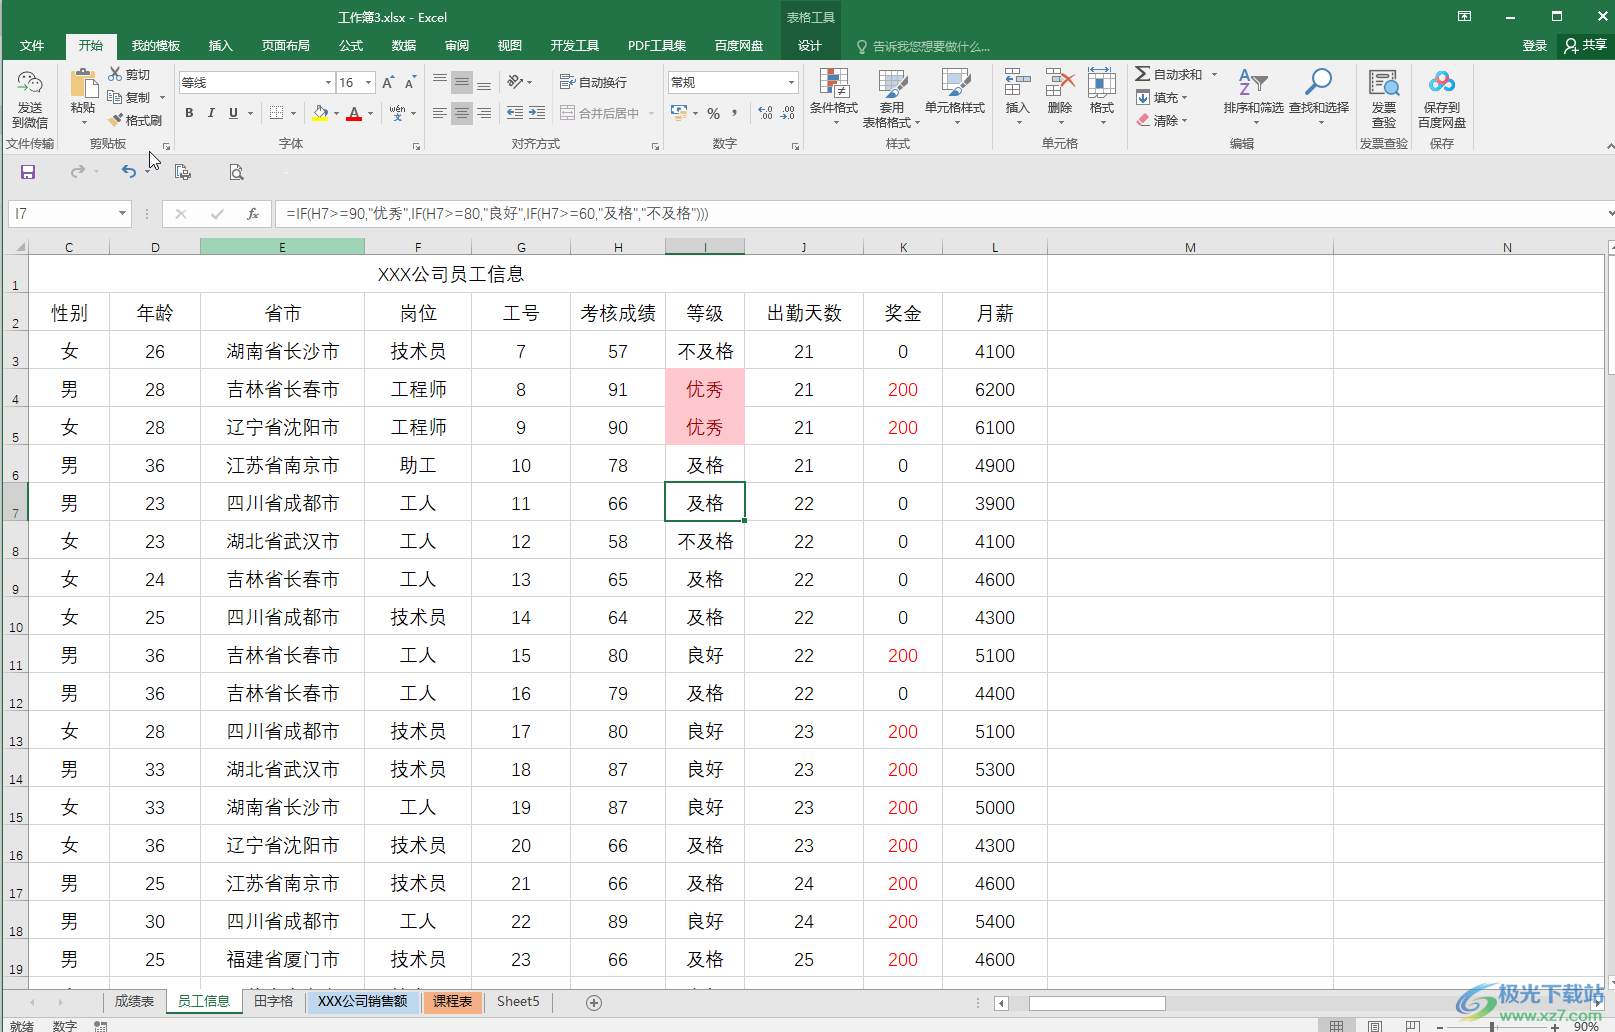Screen dimensions: 1615x1032
Task: Open Cell Styles gallery
Action: (955, 97)
